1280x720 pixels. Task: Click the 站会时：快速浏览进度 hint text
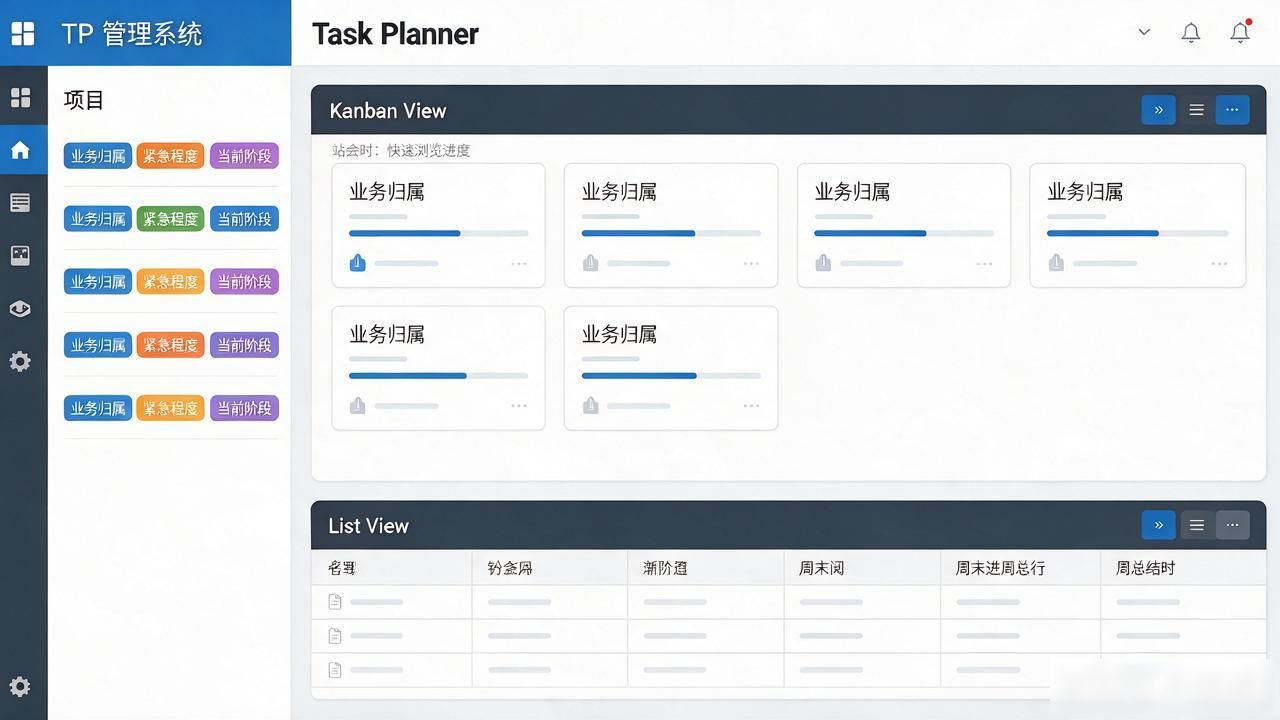(x=401, y=150)
